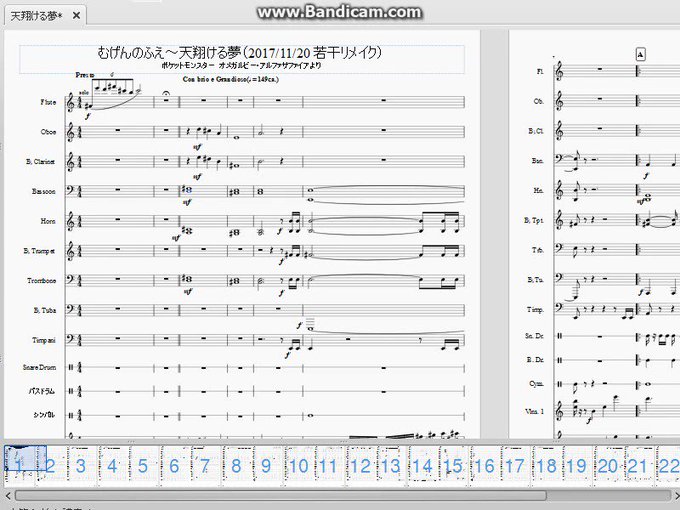Select the Presto tempo marking
Screen dimensions: 680x510
click(x=85, y=75)
